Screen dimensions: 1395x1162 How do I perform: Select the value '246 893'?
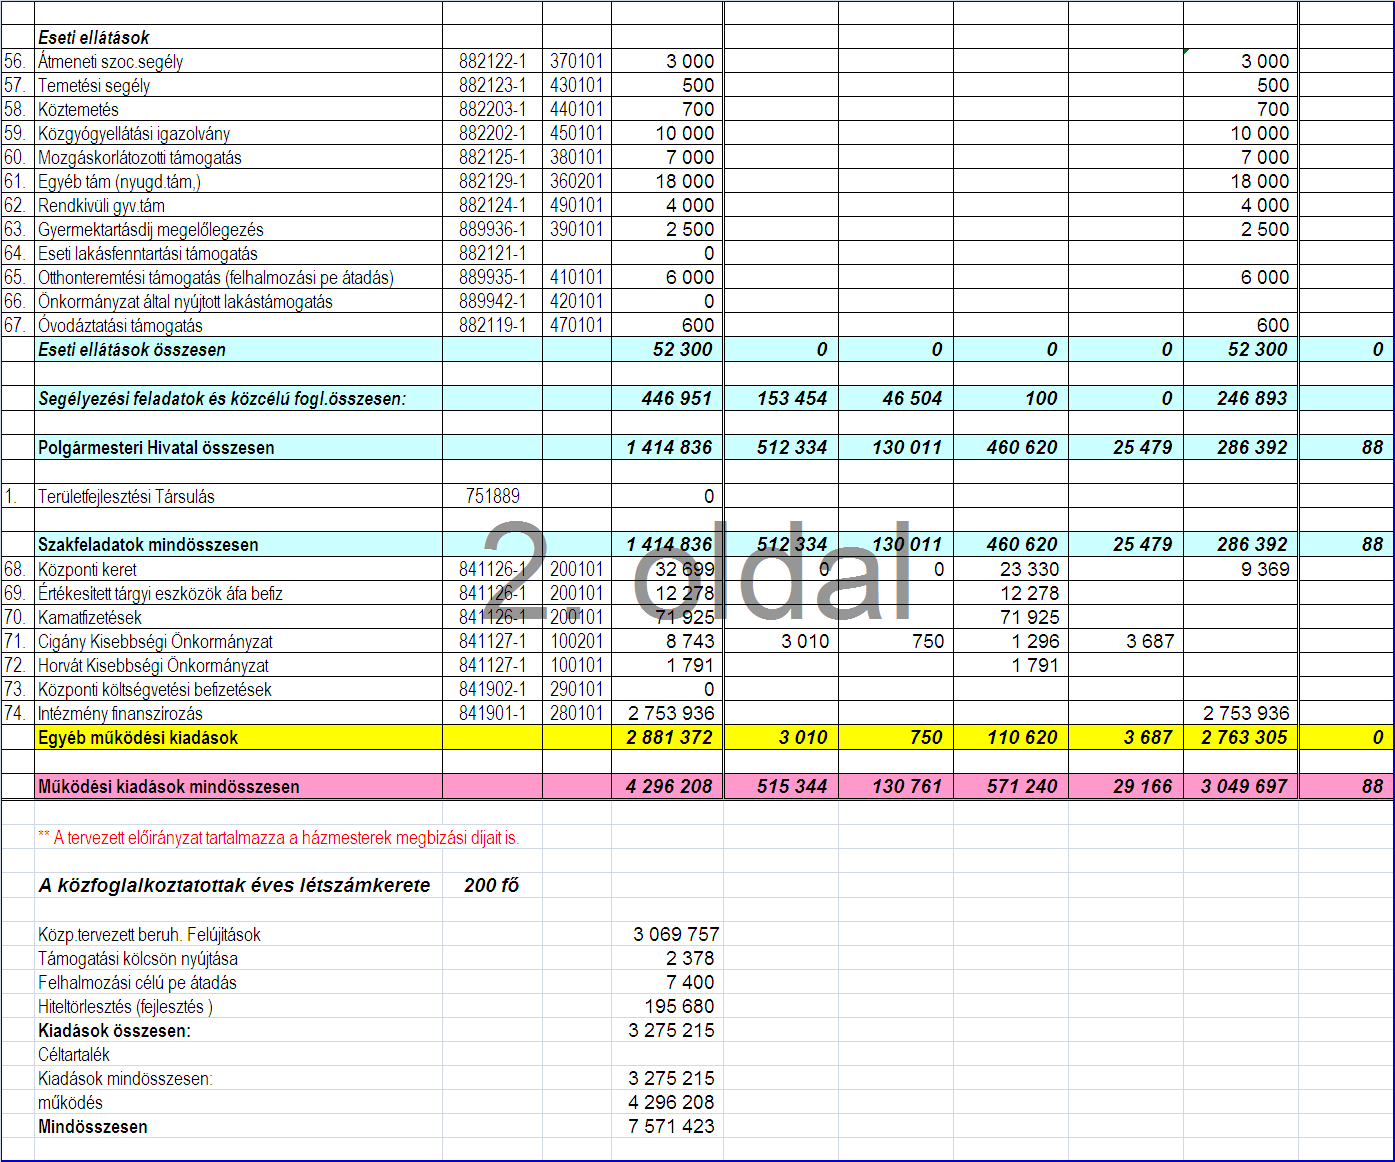pyautogui.click(x=1252, y=398)
